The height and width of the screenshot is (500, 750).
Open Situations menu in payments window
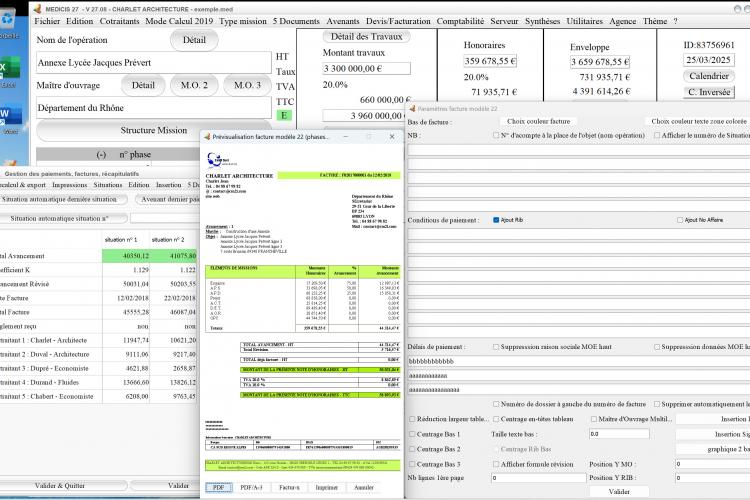pyautogui.click(x=108, y=185)
